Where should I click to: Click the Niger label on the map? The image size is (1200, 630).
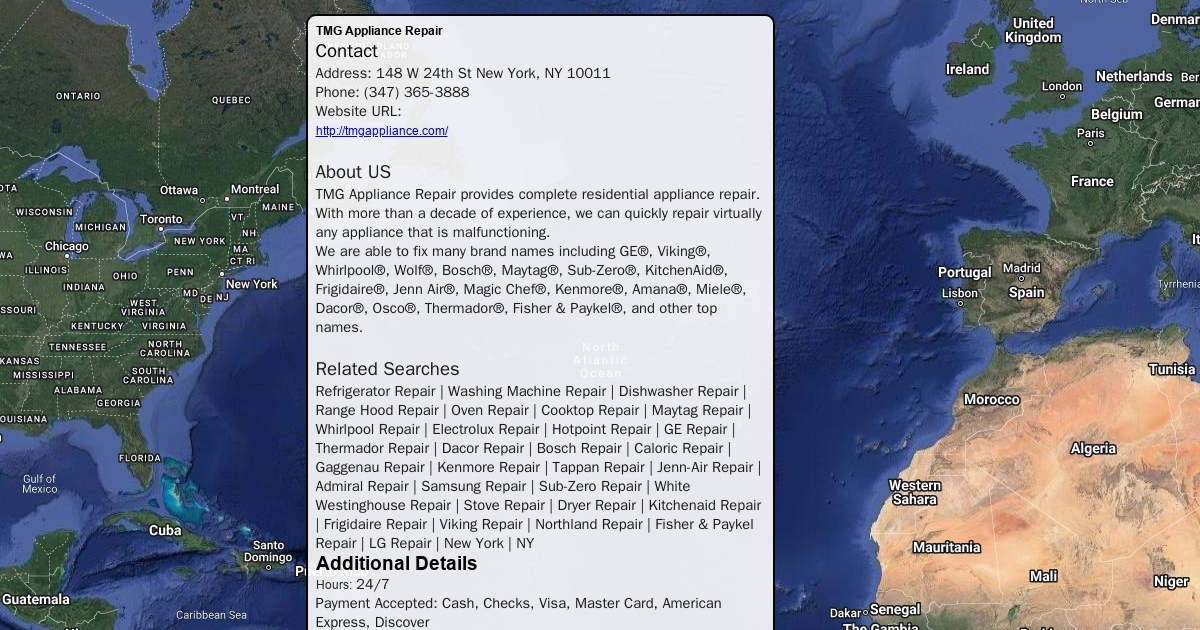pyautogui.click(x=1171, y=581)
